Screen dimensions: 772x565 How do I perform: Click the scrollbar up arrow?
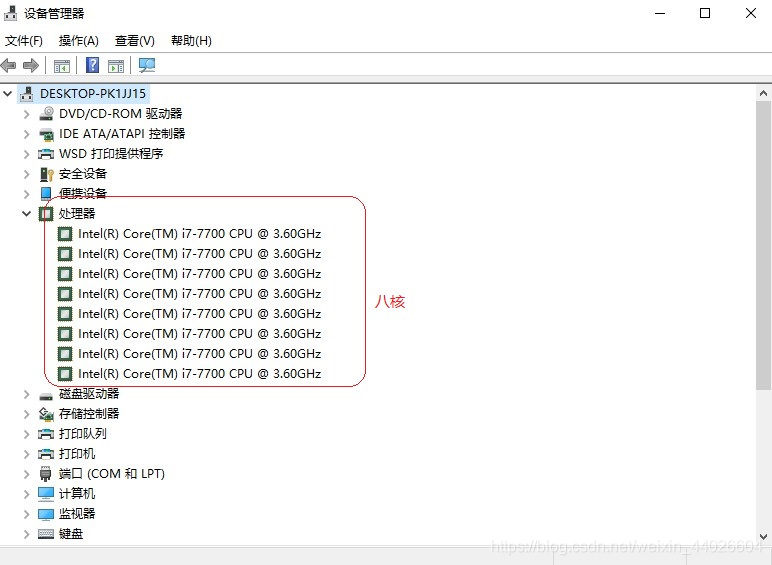click(x=763, y=93)
